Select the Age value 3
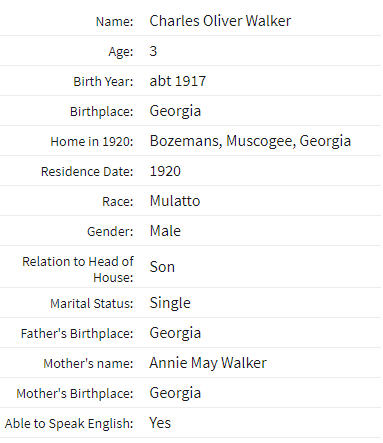 (x=153, y=51)
